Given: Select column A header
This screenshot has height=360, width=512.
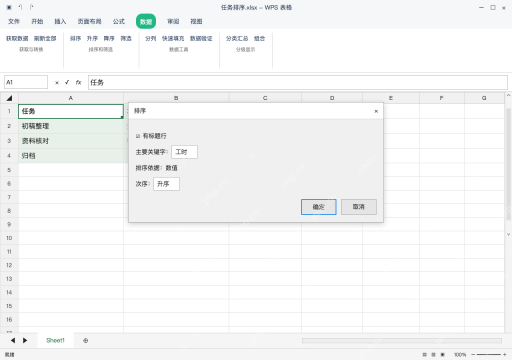Looking at the screenshot, I should [71, 98].
